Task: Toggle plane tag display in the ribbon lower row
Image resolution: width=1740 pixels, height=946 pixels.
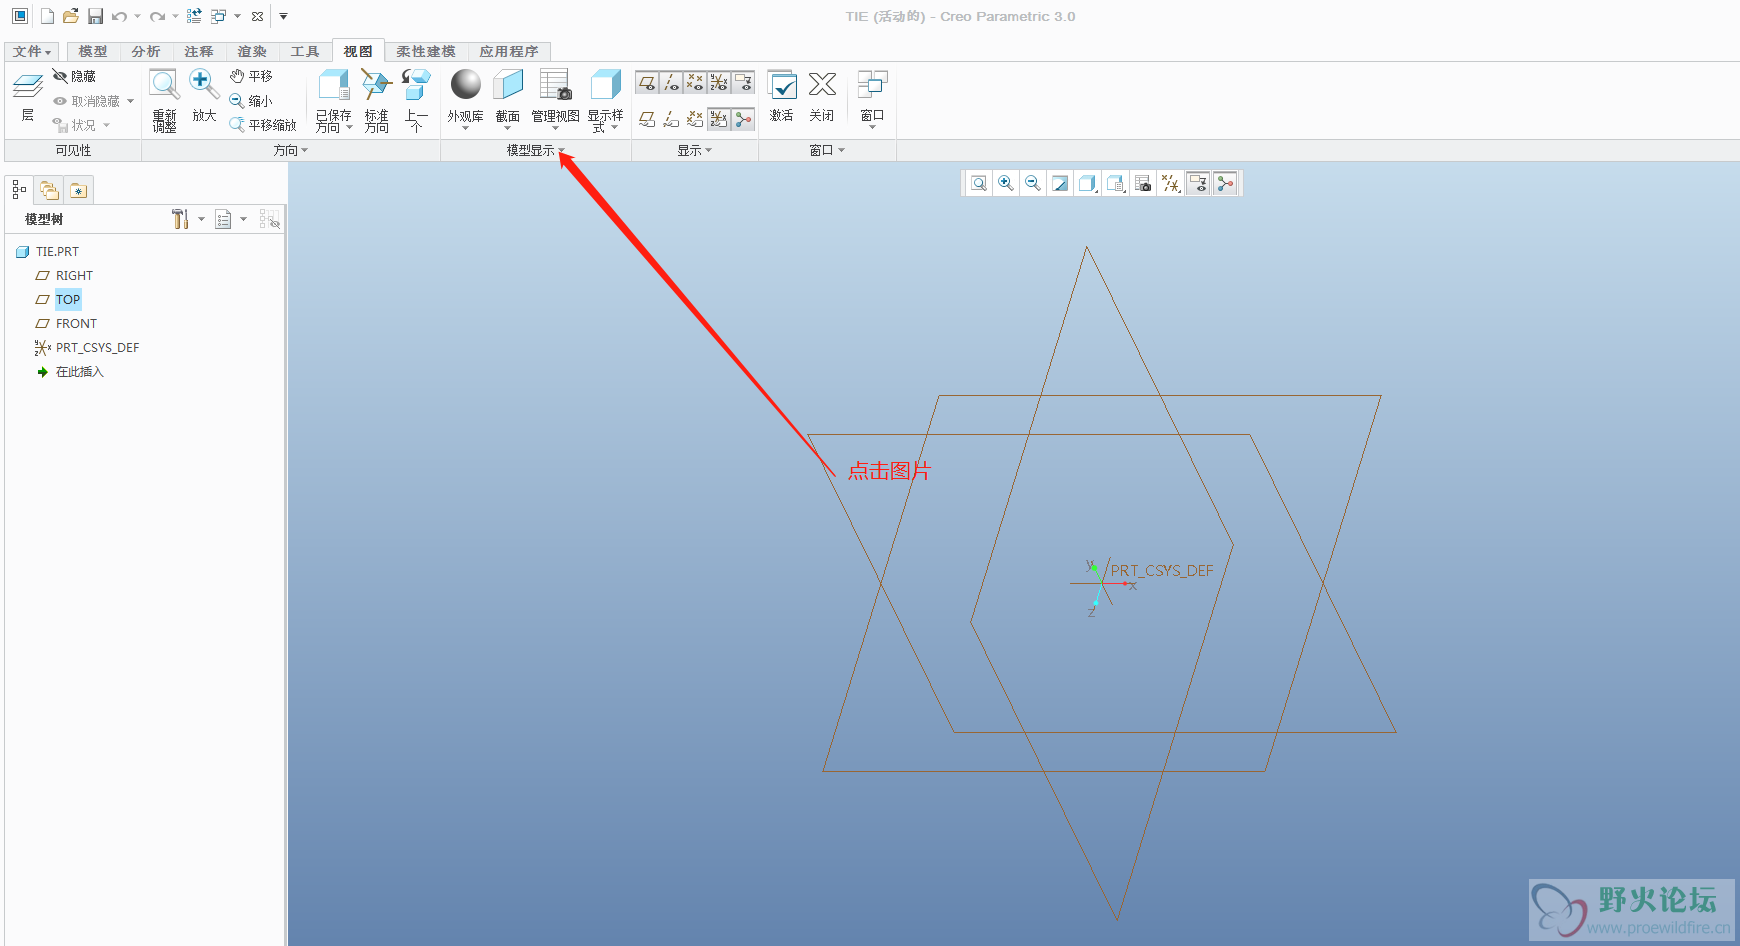Action: pos(647,119)
